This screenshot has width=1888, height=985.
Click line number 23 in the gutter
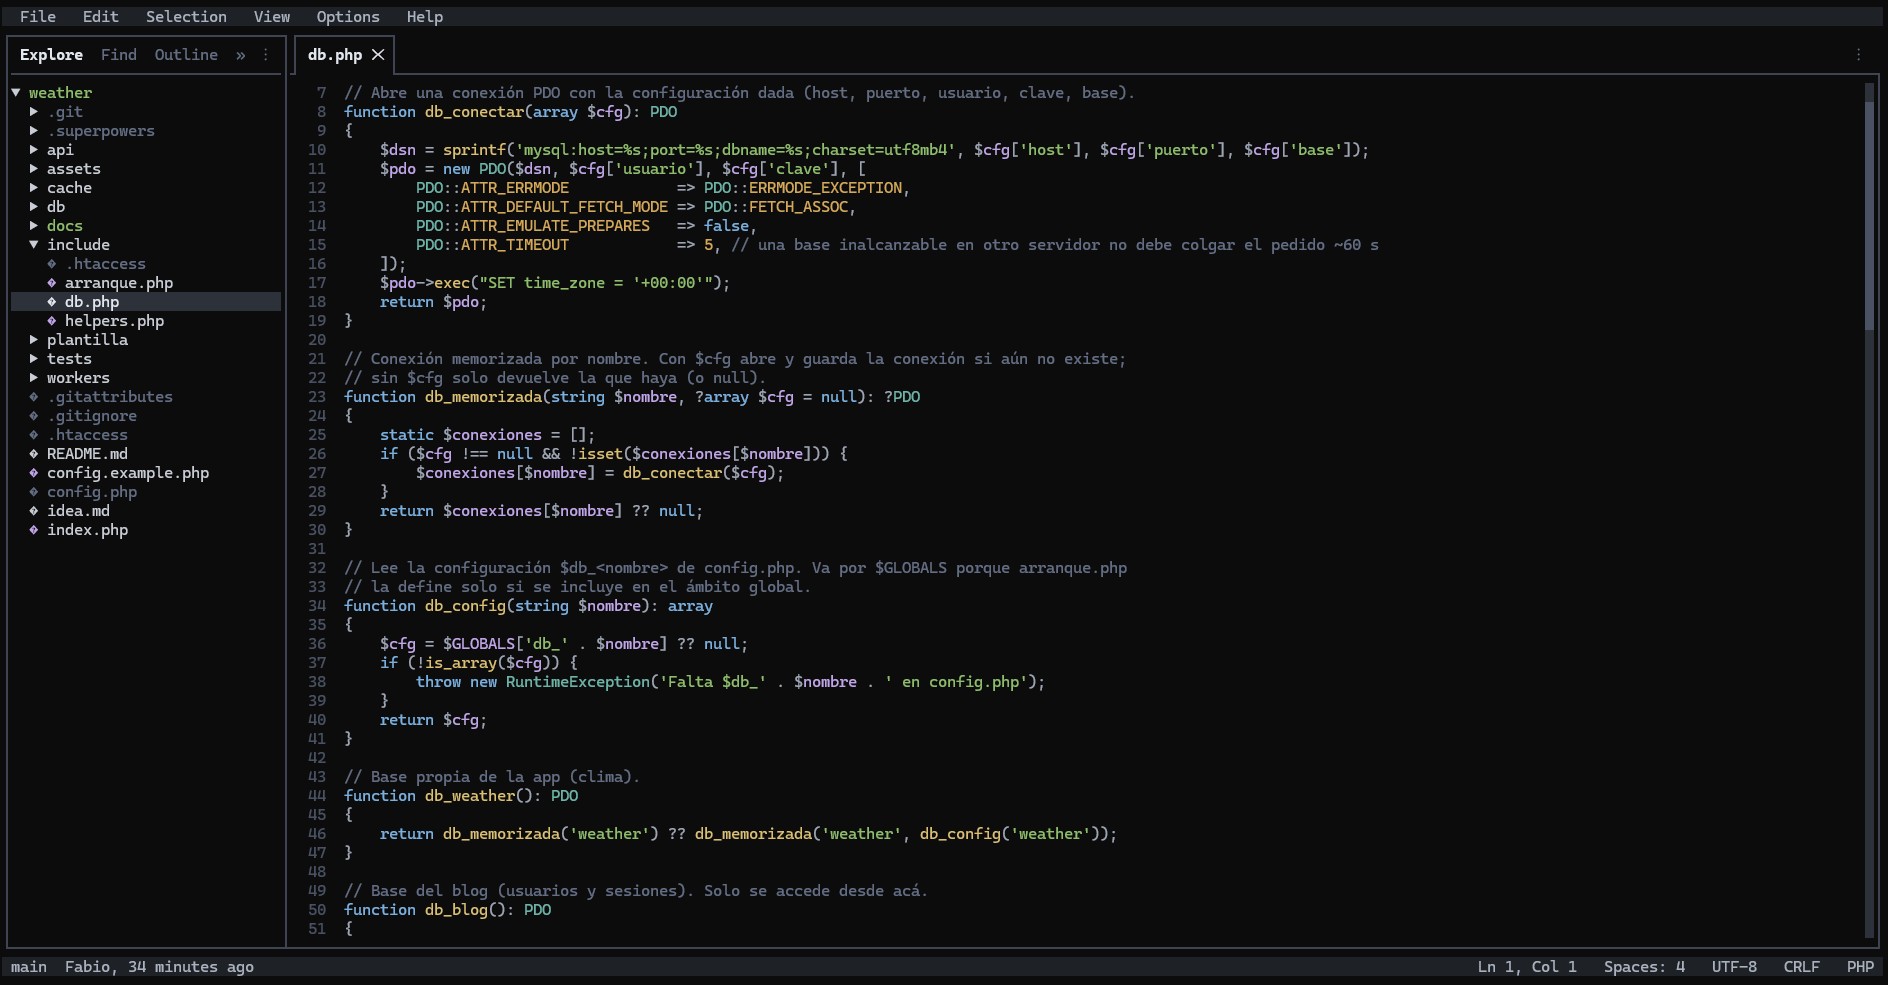[x=317, y=397]
